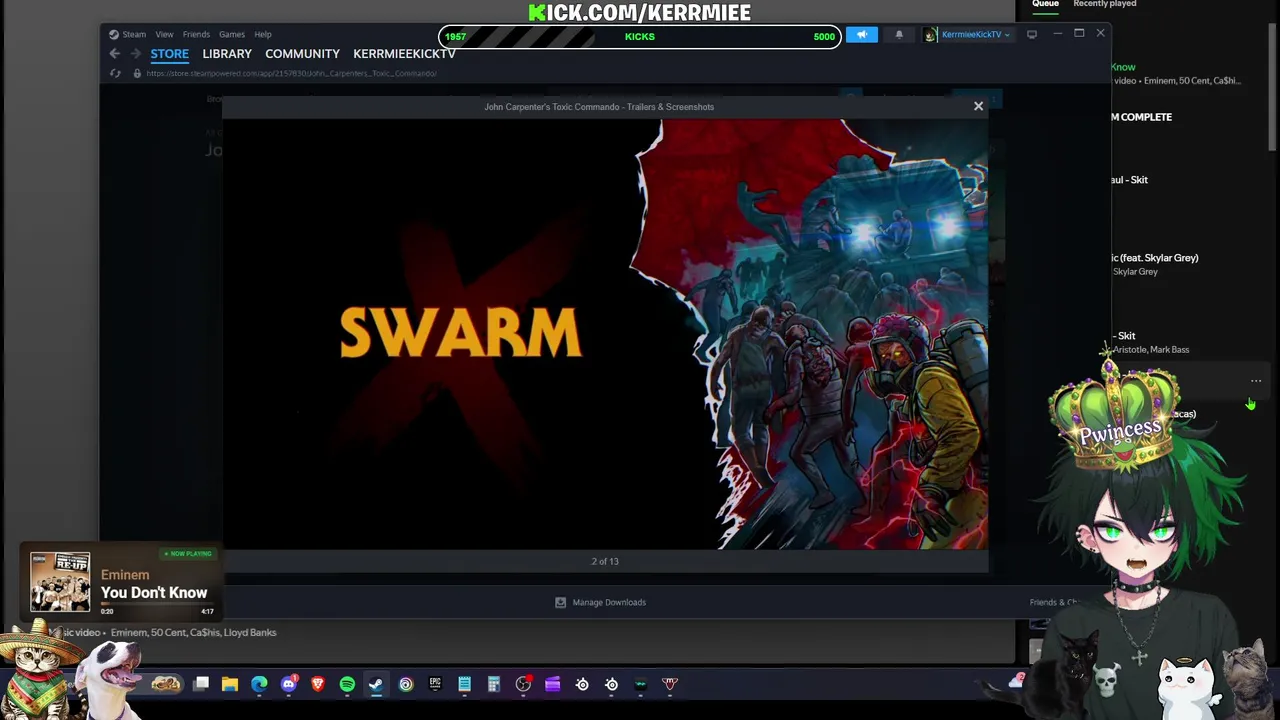The height and width of the screenshot is (720, 1280).
Task: Select 'Skylar Grey' artist text in queue
Action: (x=1135, y=272)
